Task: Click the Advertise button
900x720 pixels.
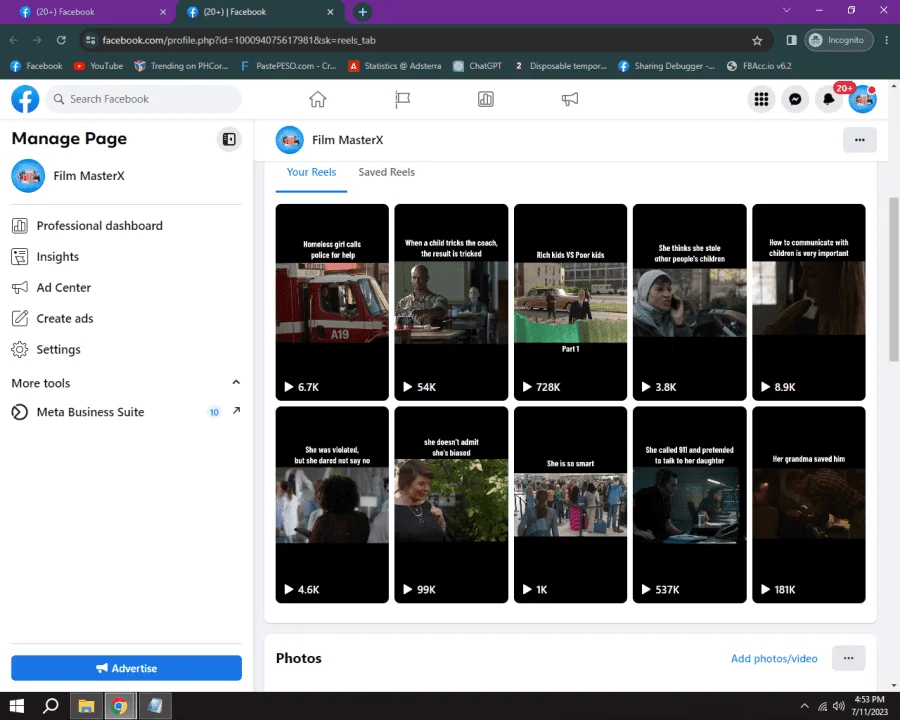Action: pos(126,668)
